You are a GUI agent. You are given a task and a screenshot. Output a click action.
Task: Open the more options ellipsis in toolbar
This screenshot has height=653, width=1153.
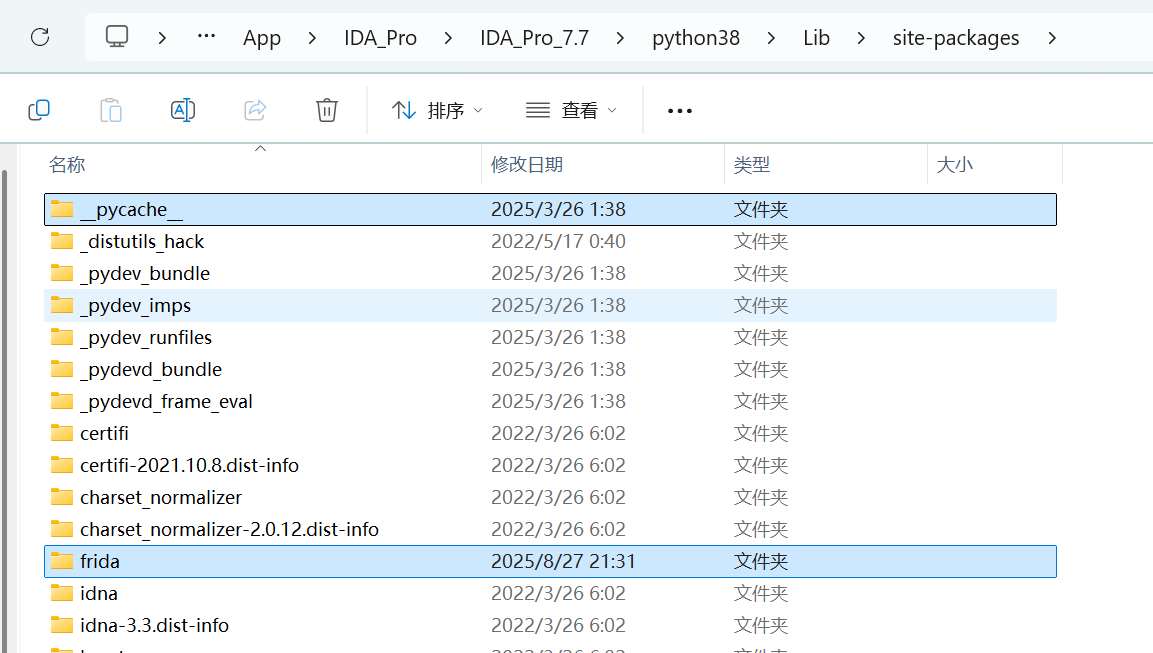point(679,111)
